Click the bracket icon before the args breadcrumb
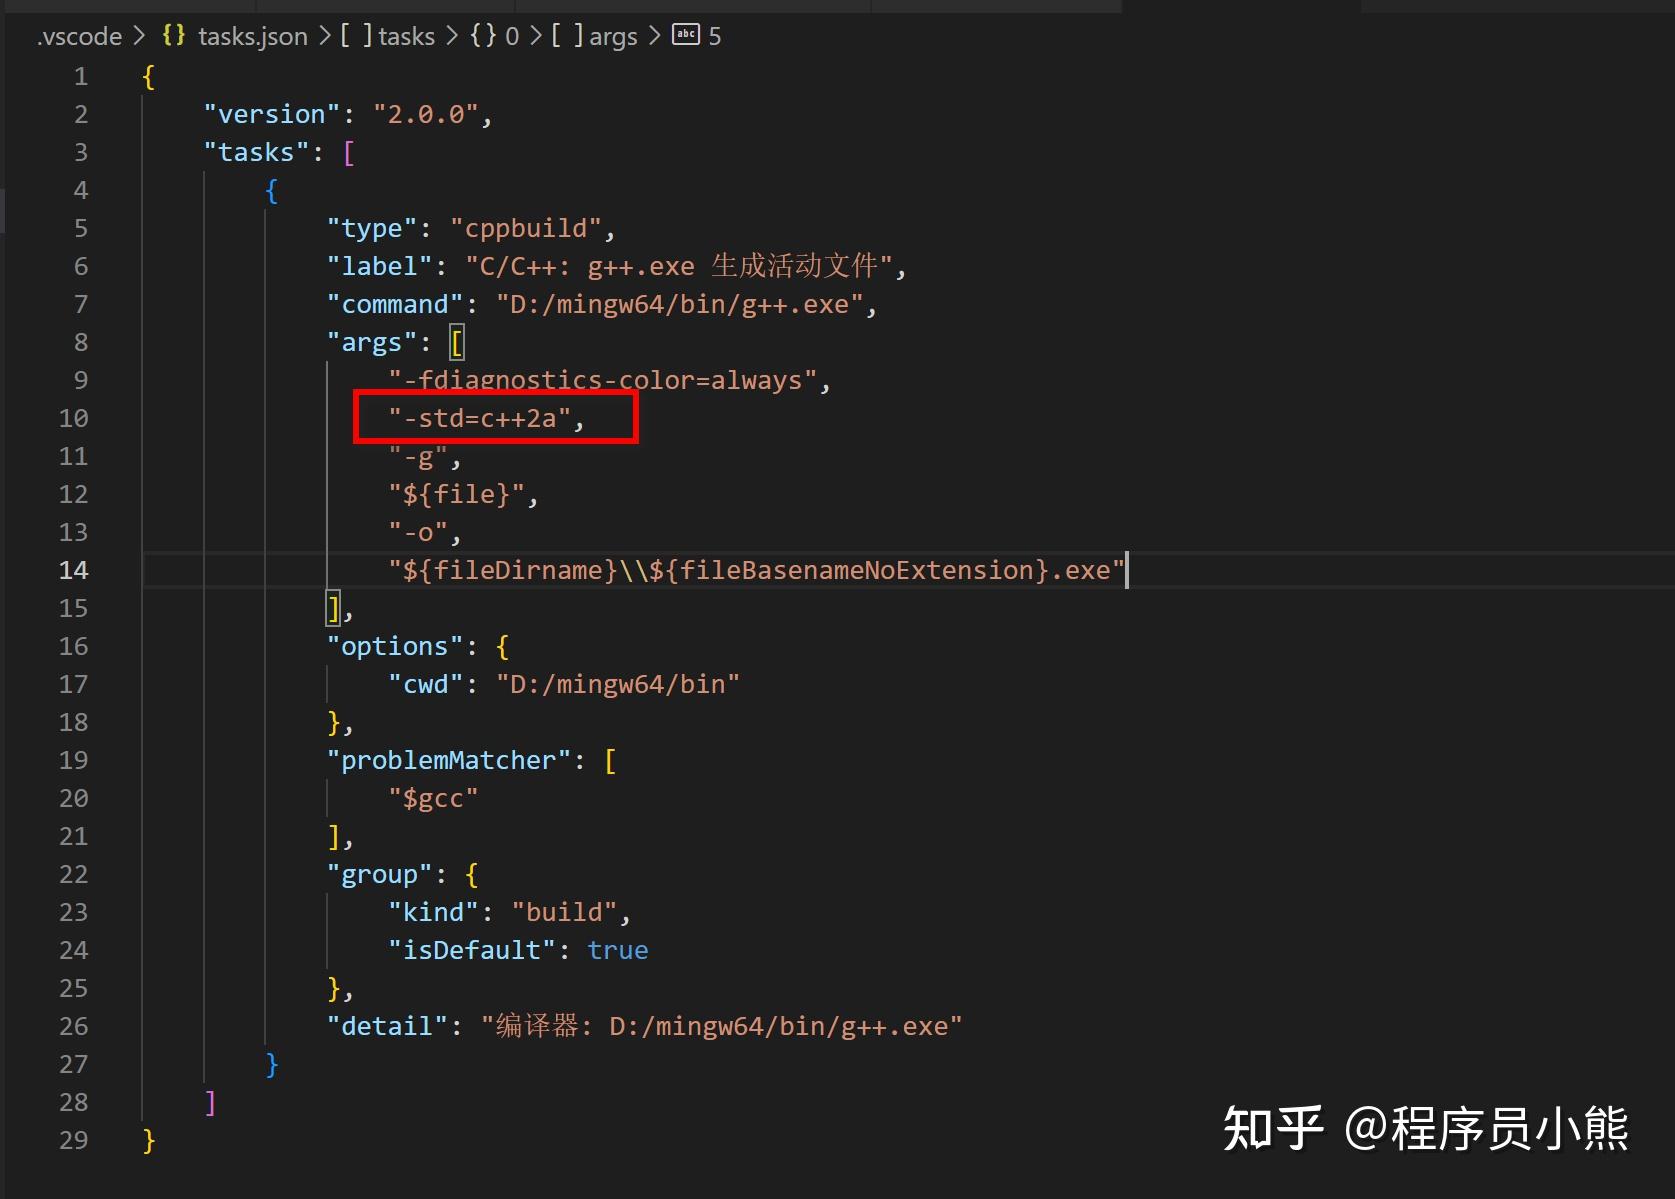 [x=566, y=36]
